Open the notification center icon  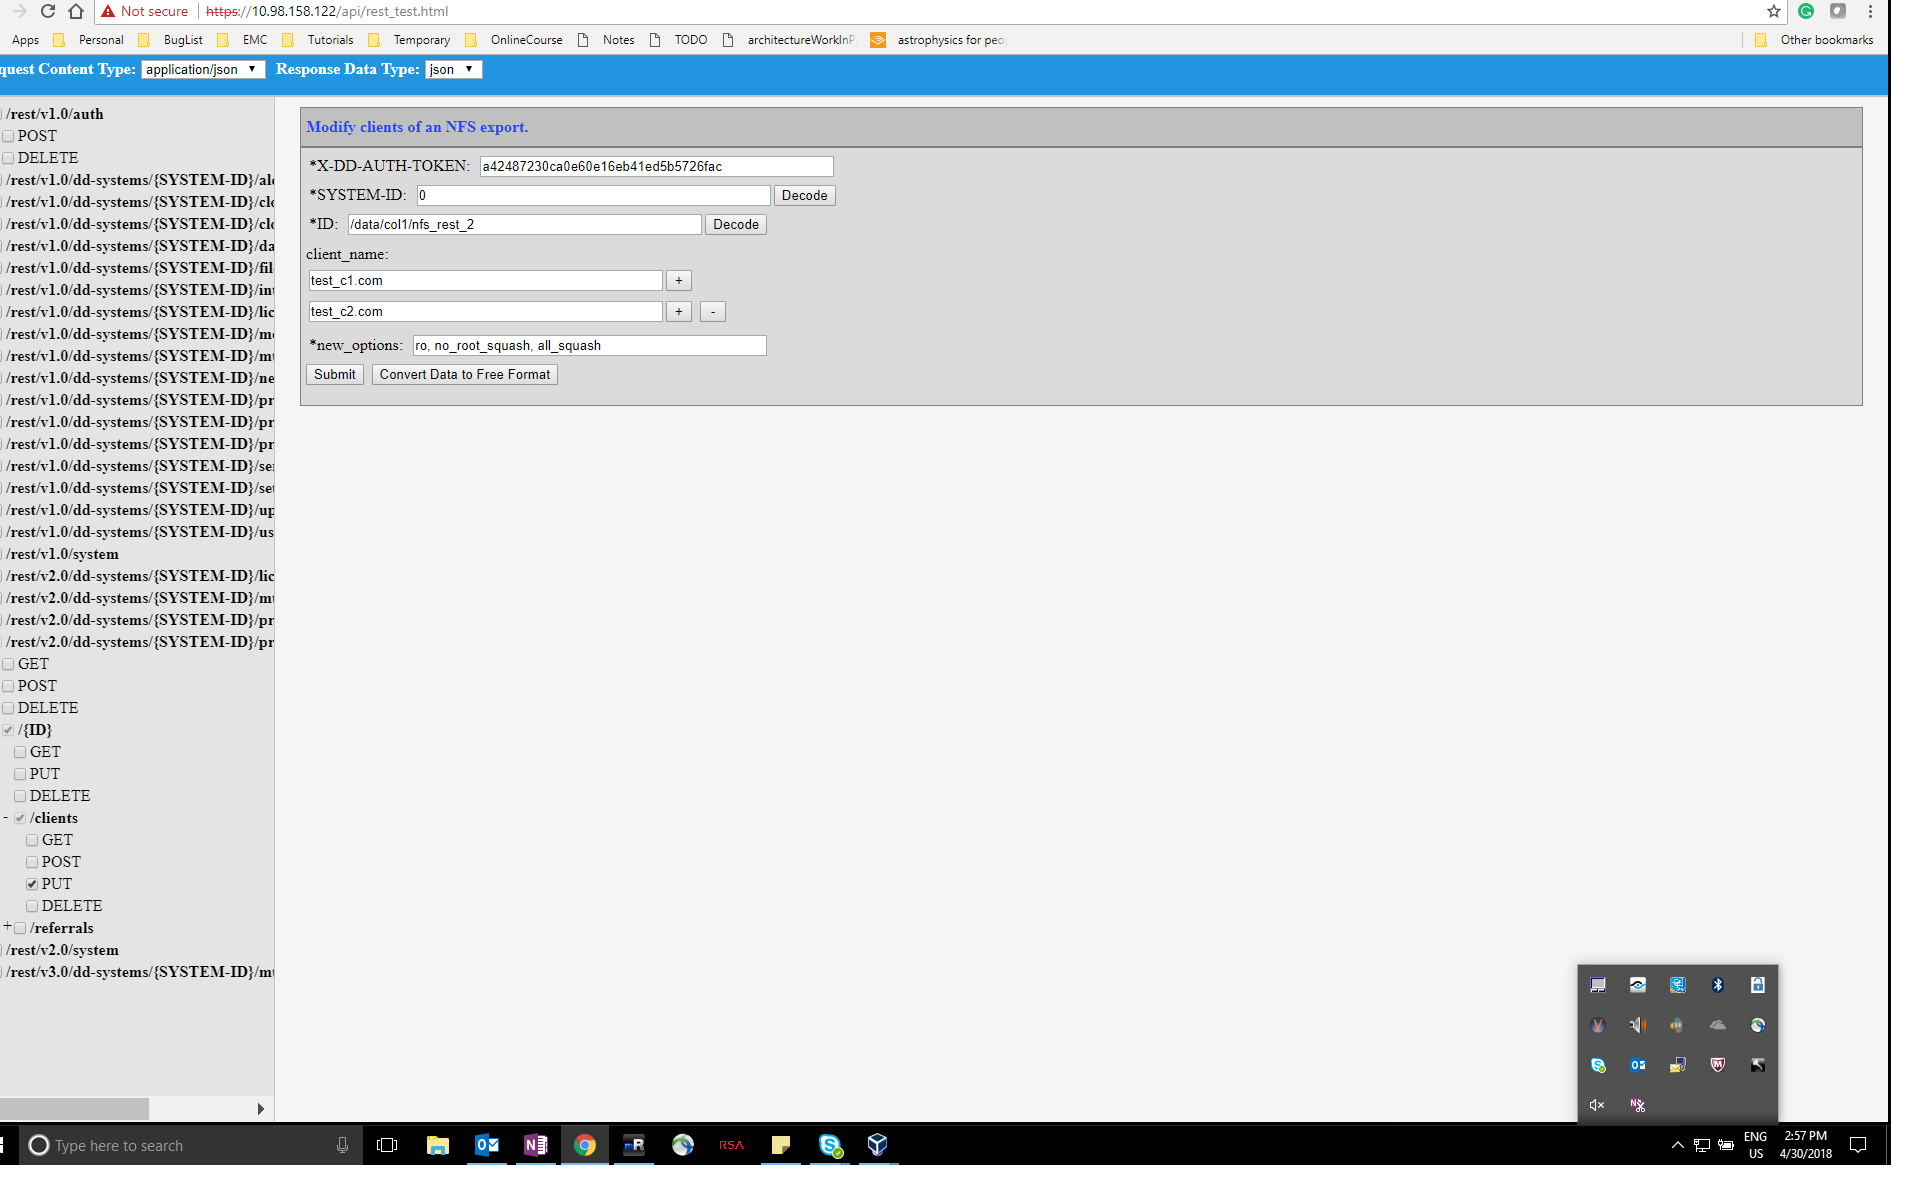click(x=1858, y=1145)
